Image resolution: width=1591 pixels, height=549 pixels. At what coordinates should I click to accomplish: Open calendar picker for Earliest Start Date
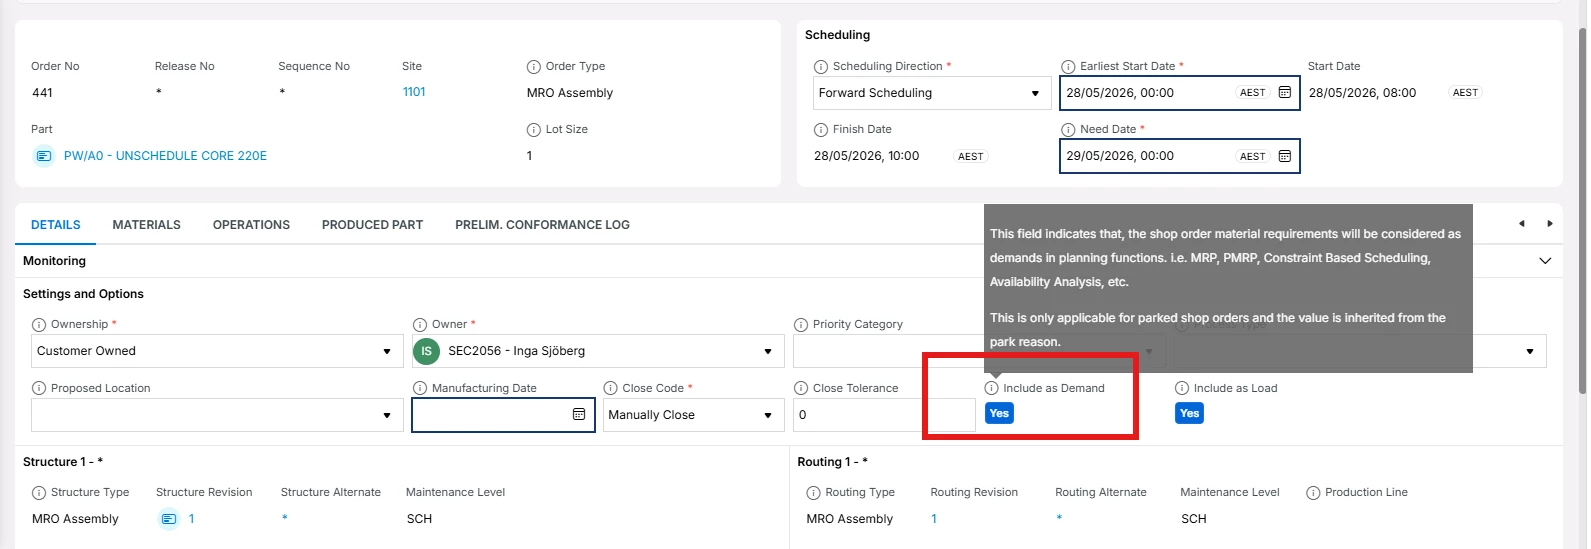tap(1285, 93)
